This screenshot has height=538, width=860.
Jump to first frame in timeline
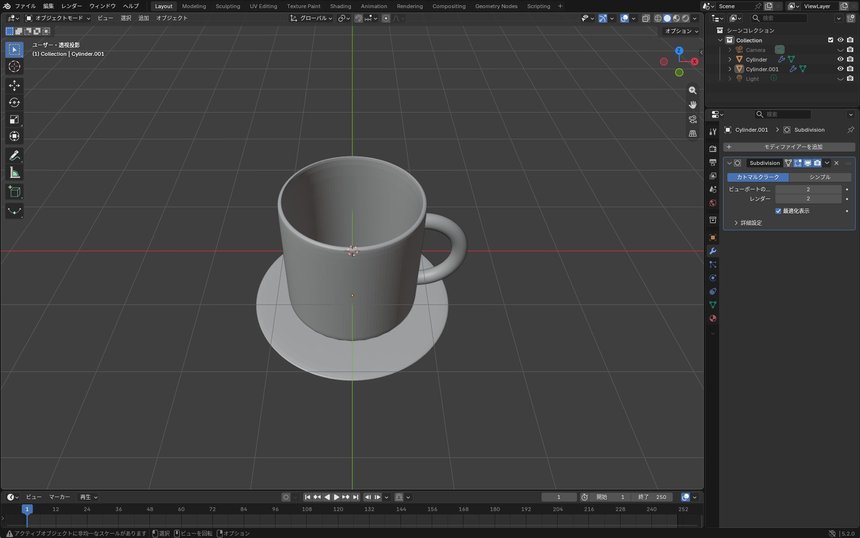coord(307,497)
